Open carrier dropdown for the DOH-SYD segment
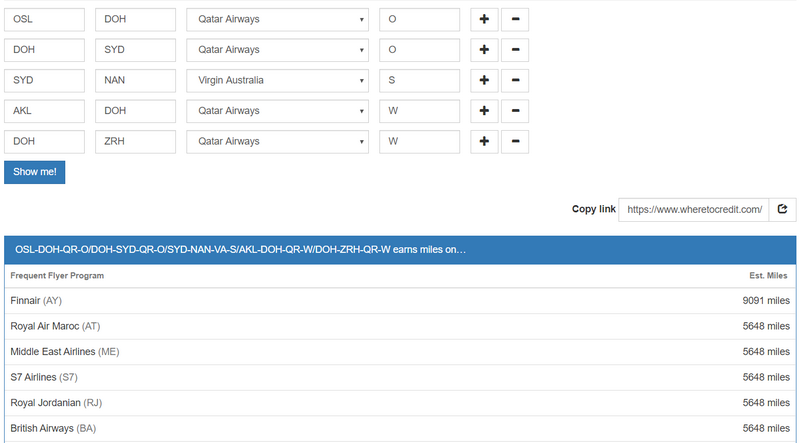 click(x=277, y=50)
